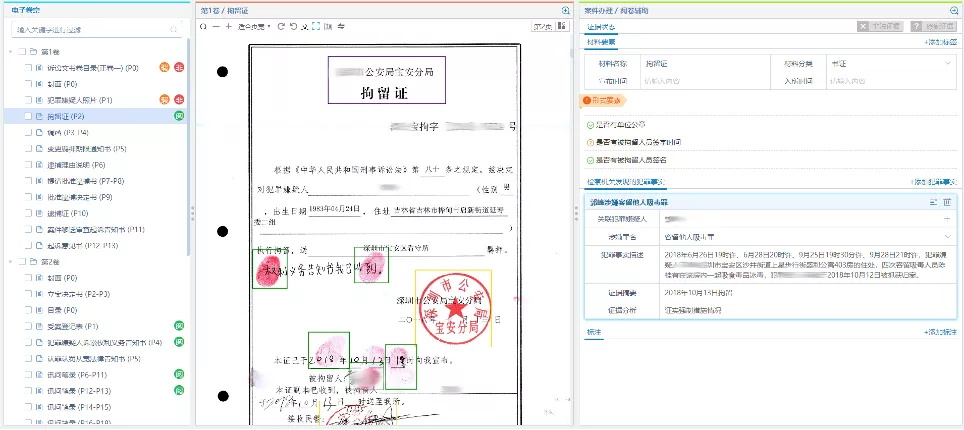Tick checkbox beside 犯罪嫌疑人照片 (P1)

point(29,100)
